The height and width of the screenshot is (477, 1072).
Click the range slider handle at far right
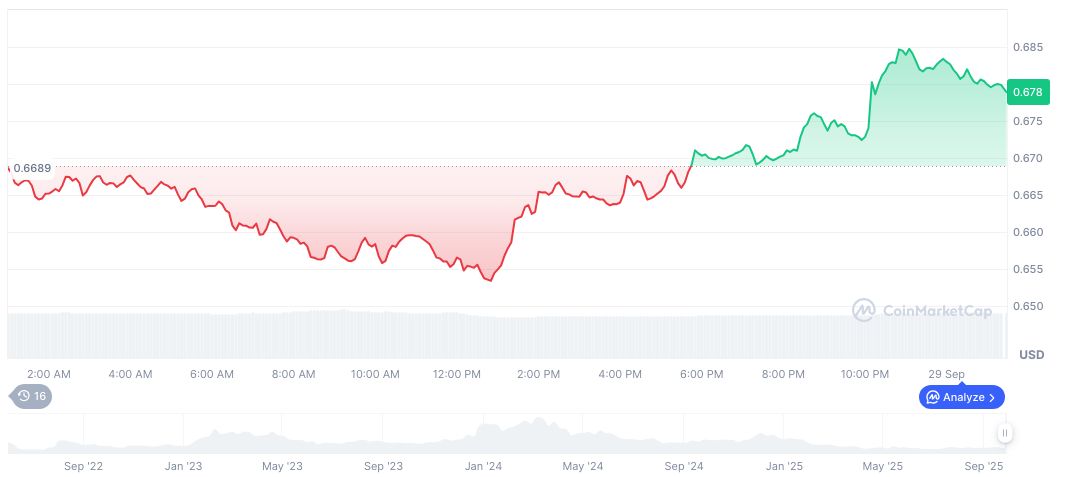tap(1004, 433)
